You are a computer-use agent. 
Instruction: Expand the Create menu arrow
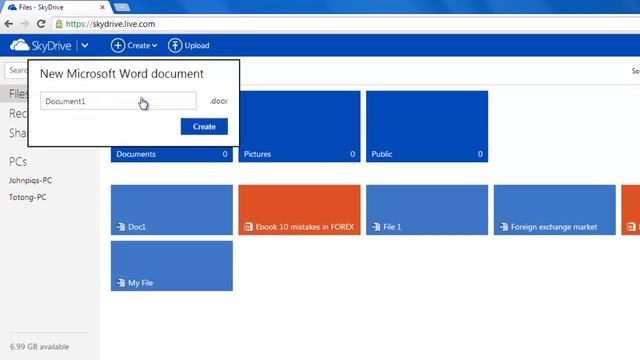pos(154,46)
